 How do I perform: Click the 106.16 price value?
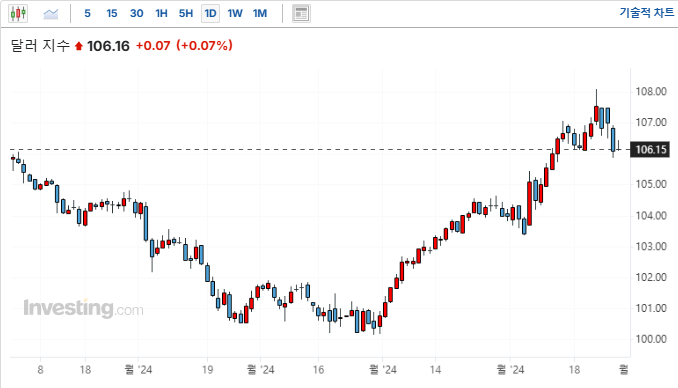click(108, 46)
